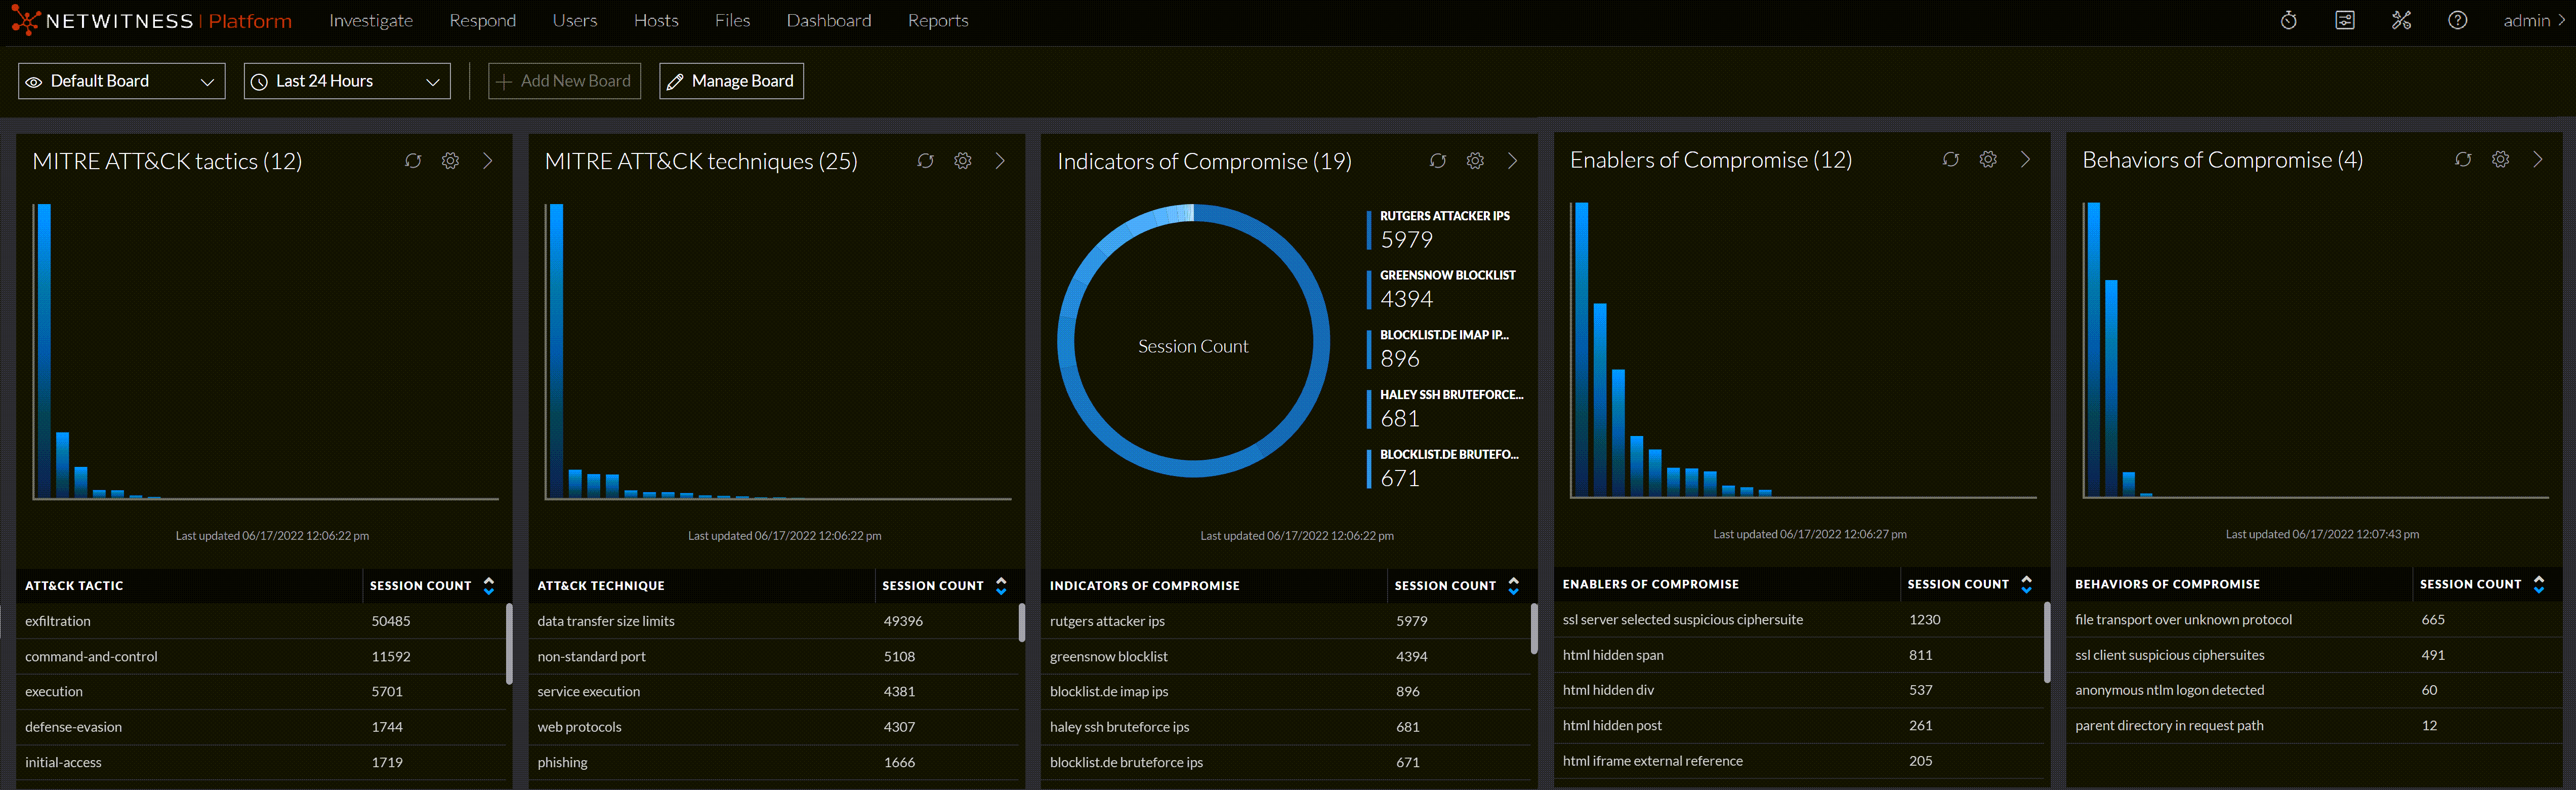Open the Default Board dropdown
Screen dimensions: 2576x790
coord(122,81)
